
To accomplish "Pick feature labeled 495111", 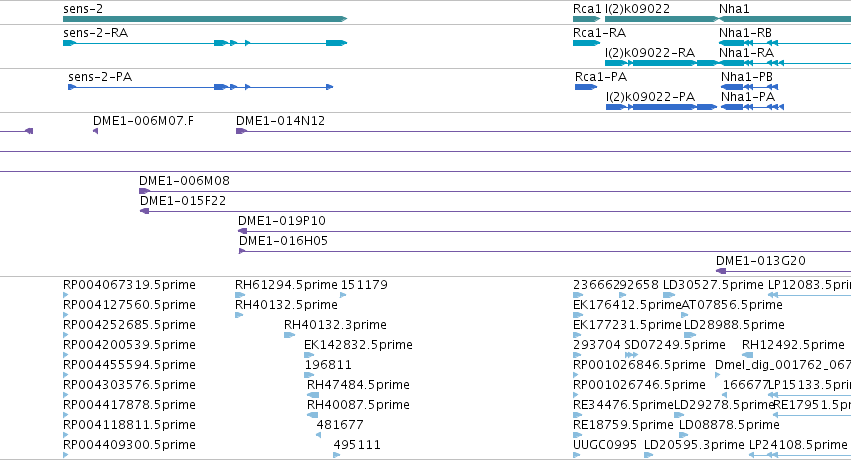I will pos(357,445).
